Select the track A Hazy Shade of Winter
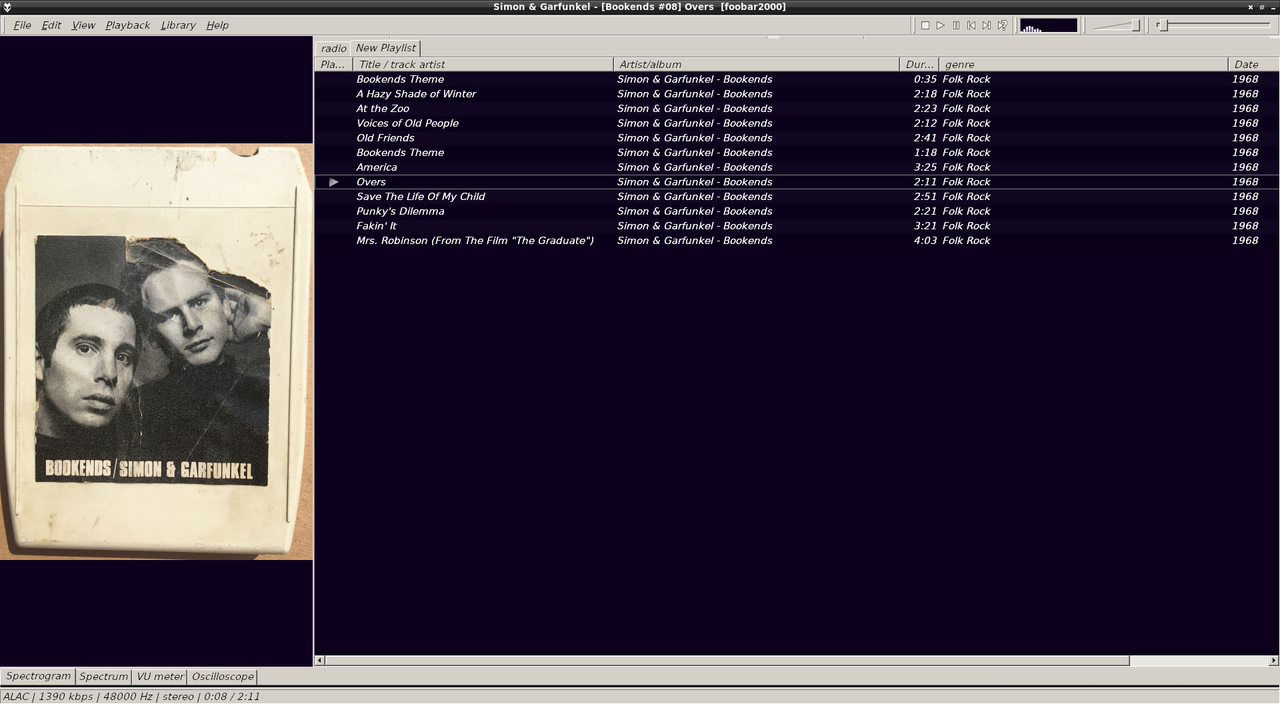This screenshot has height=704, width=1280. point(797,94)
